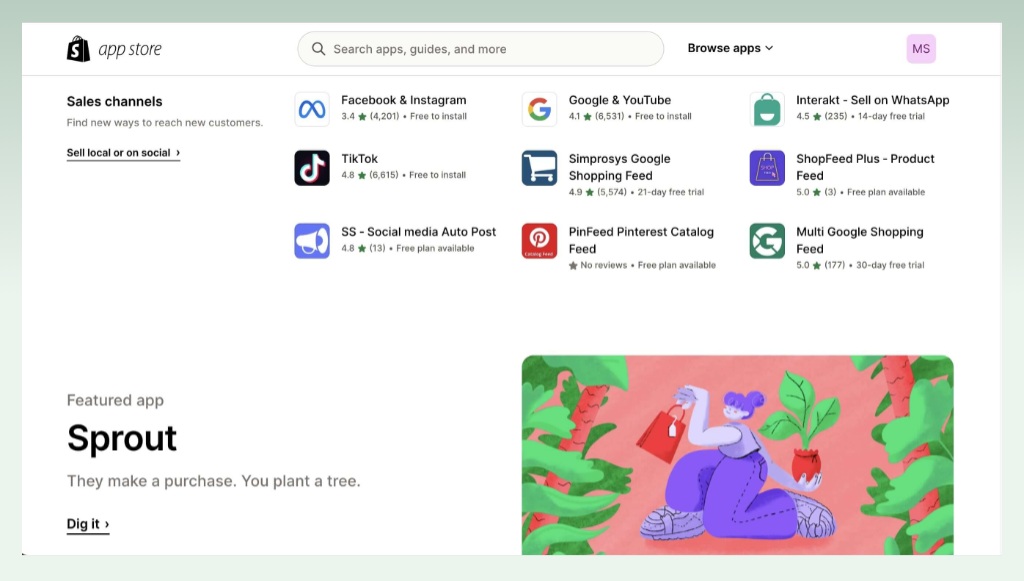Open the Facebook & Instagram app icon
The image size is (1024, 581).
click(312, 109)
